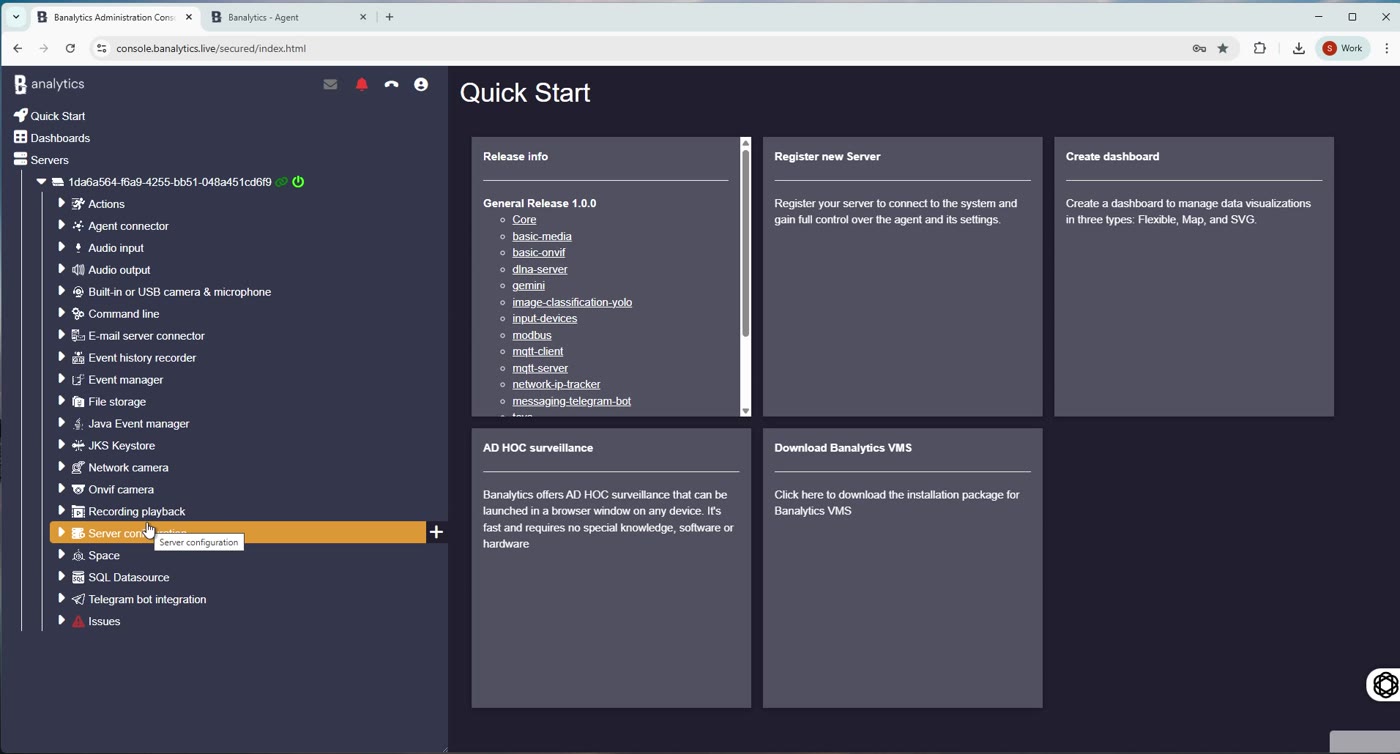
Task: Expand the Actions tree node
Action: coord(61,203)
